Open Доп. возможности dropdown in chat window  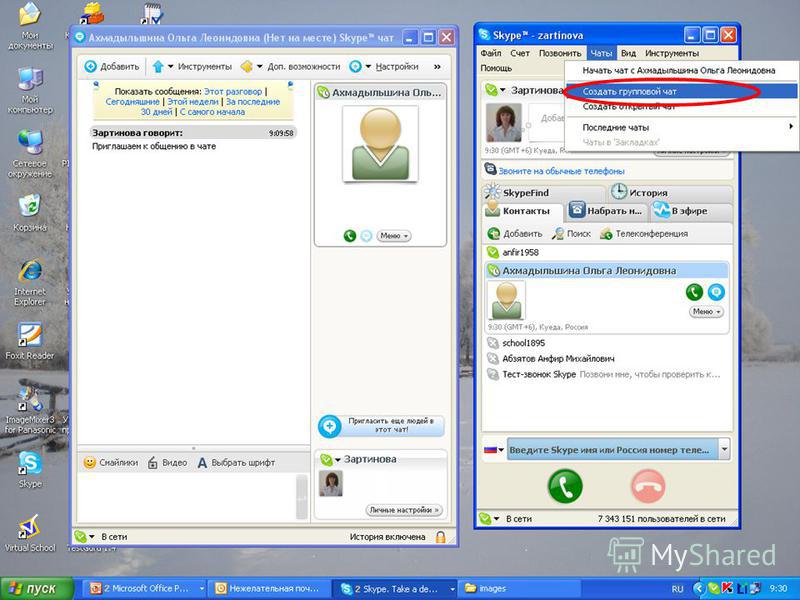click(290, 67)
